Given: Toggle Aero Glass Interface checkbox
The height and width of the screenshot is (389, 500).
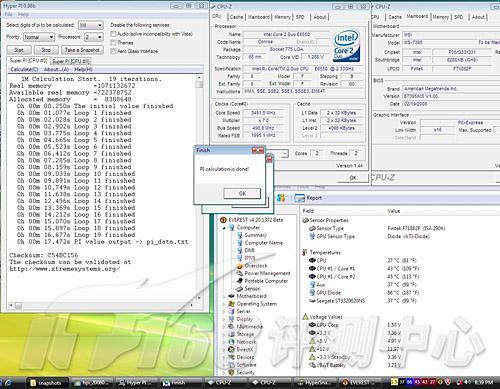Looking at the screenshot, I should [x=113, y=51].
